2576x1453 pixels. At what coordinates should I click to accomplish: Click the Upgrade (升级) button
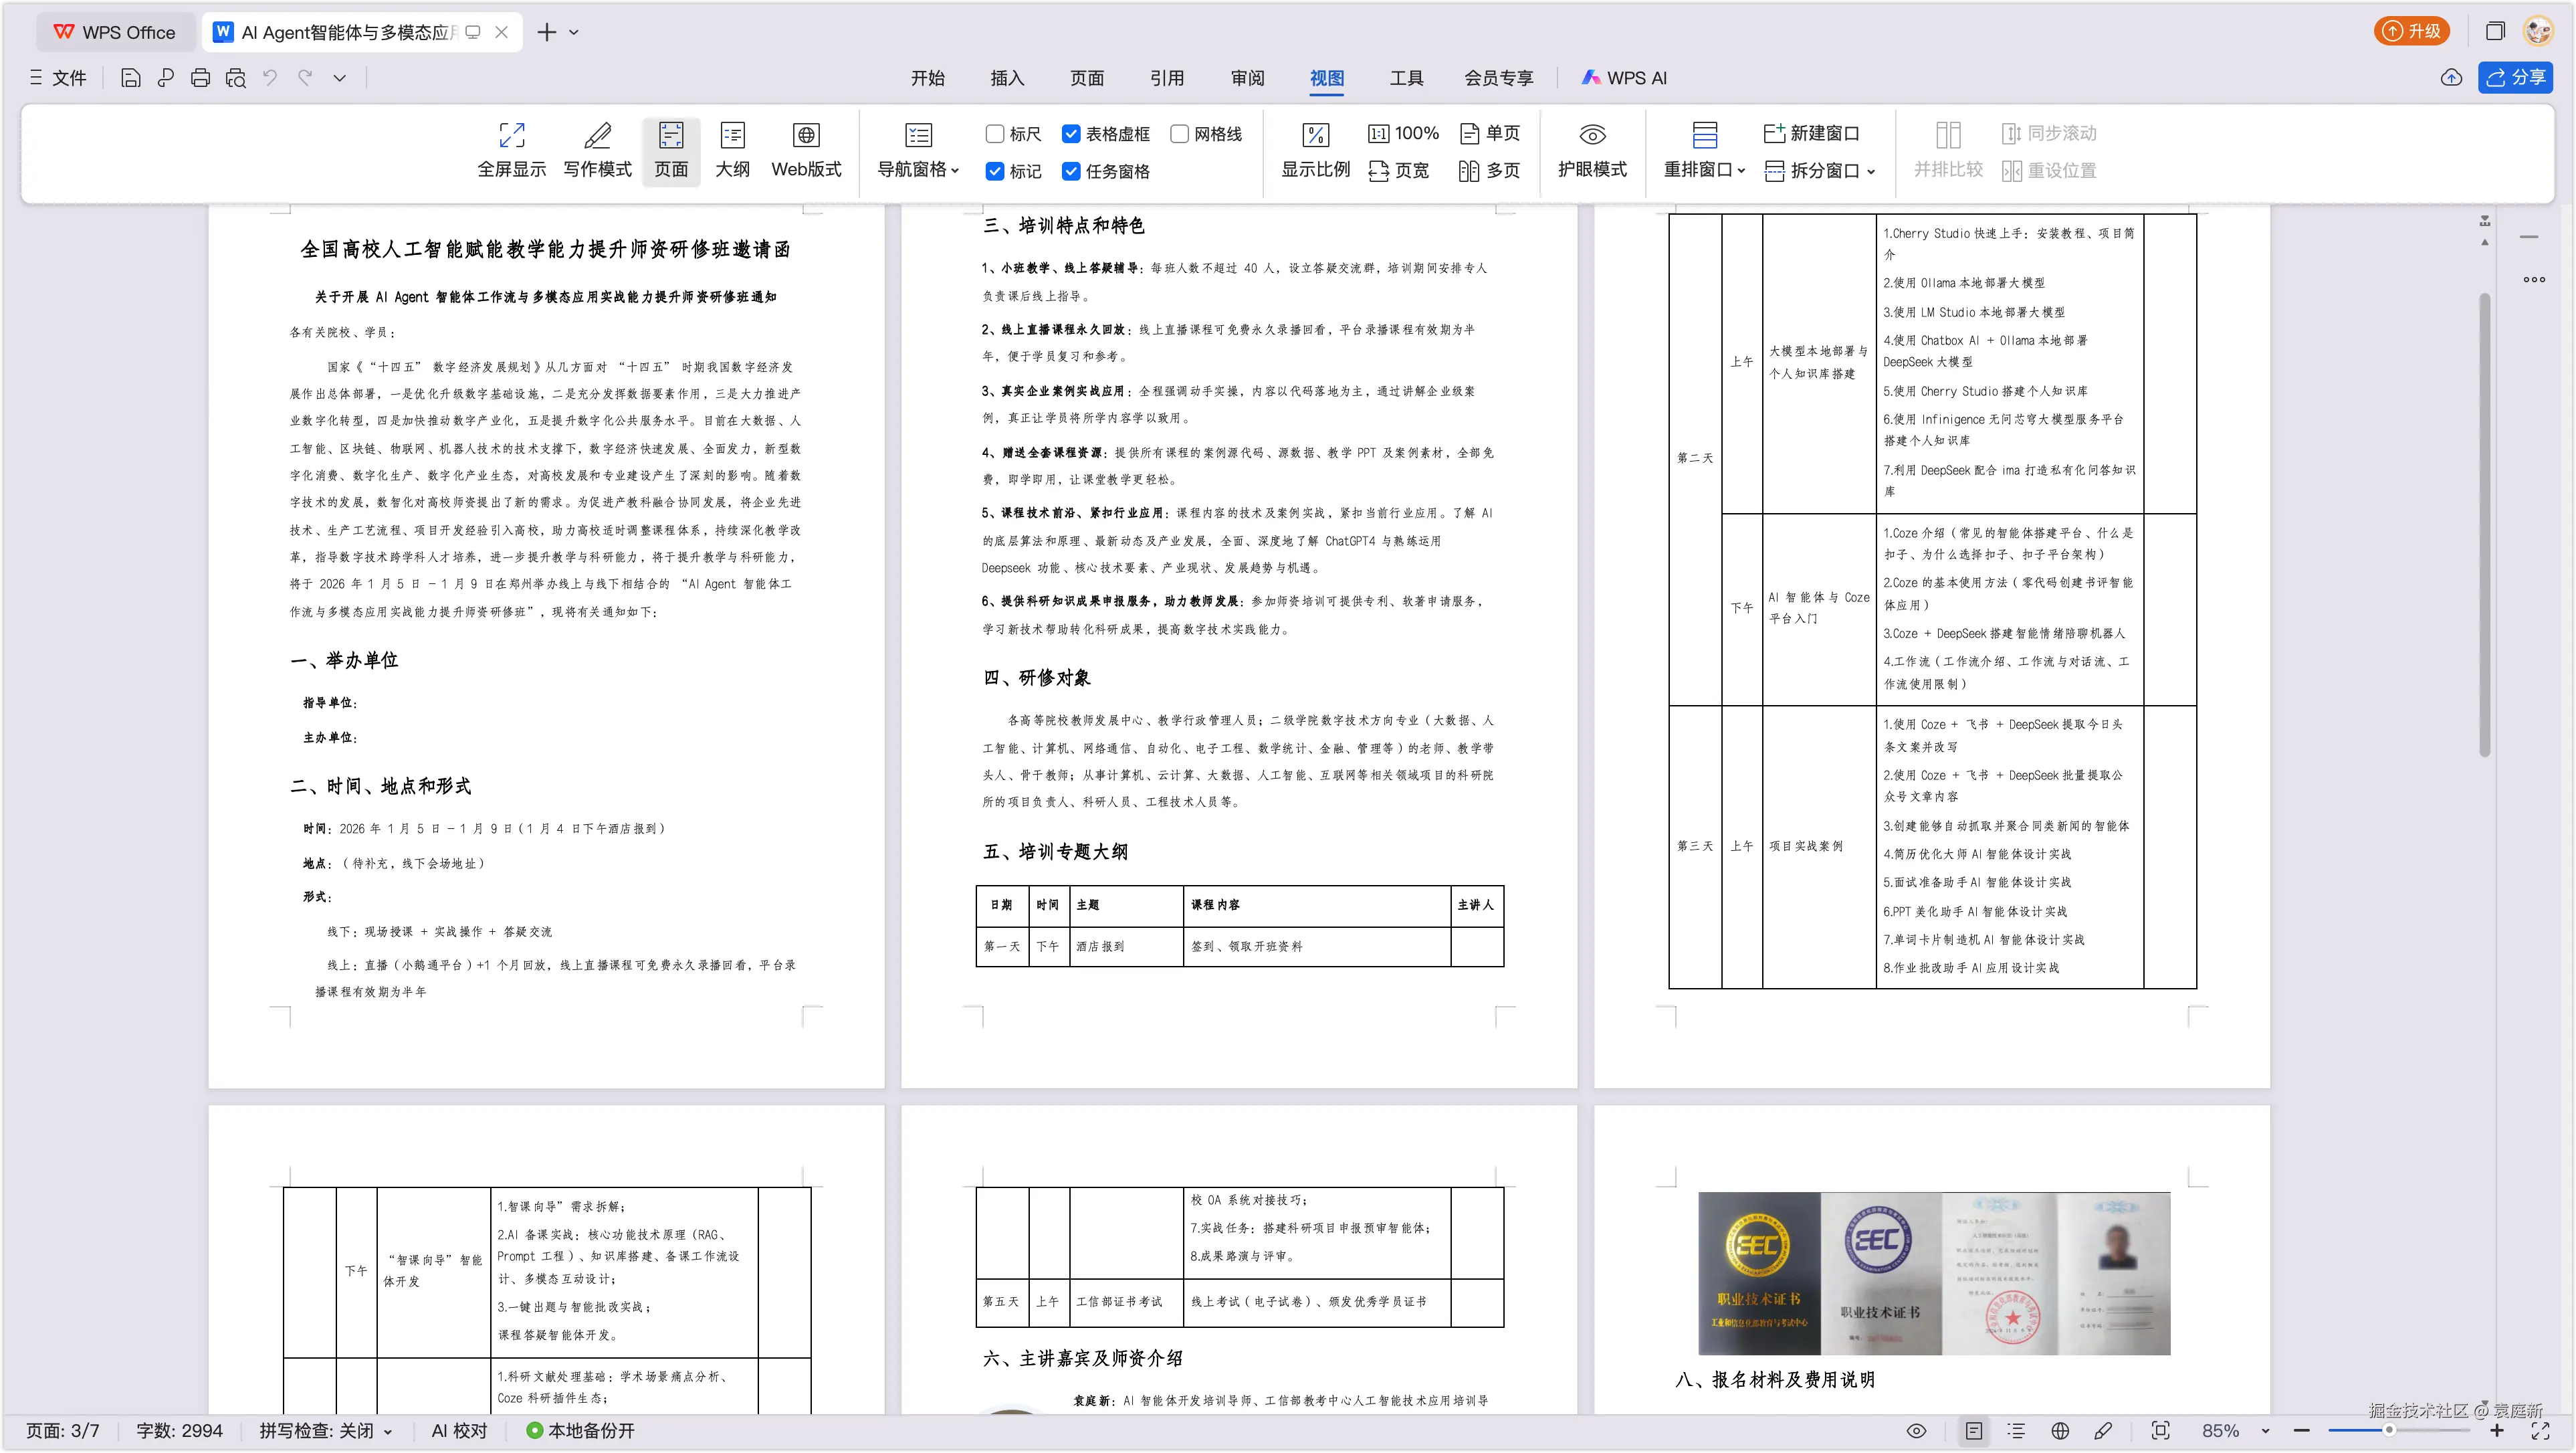tap(2411, 31)
